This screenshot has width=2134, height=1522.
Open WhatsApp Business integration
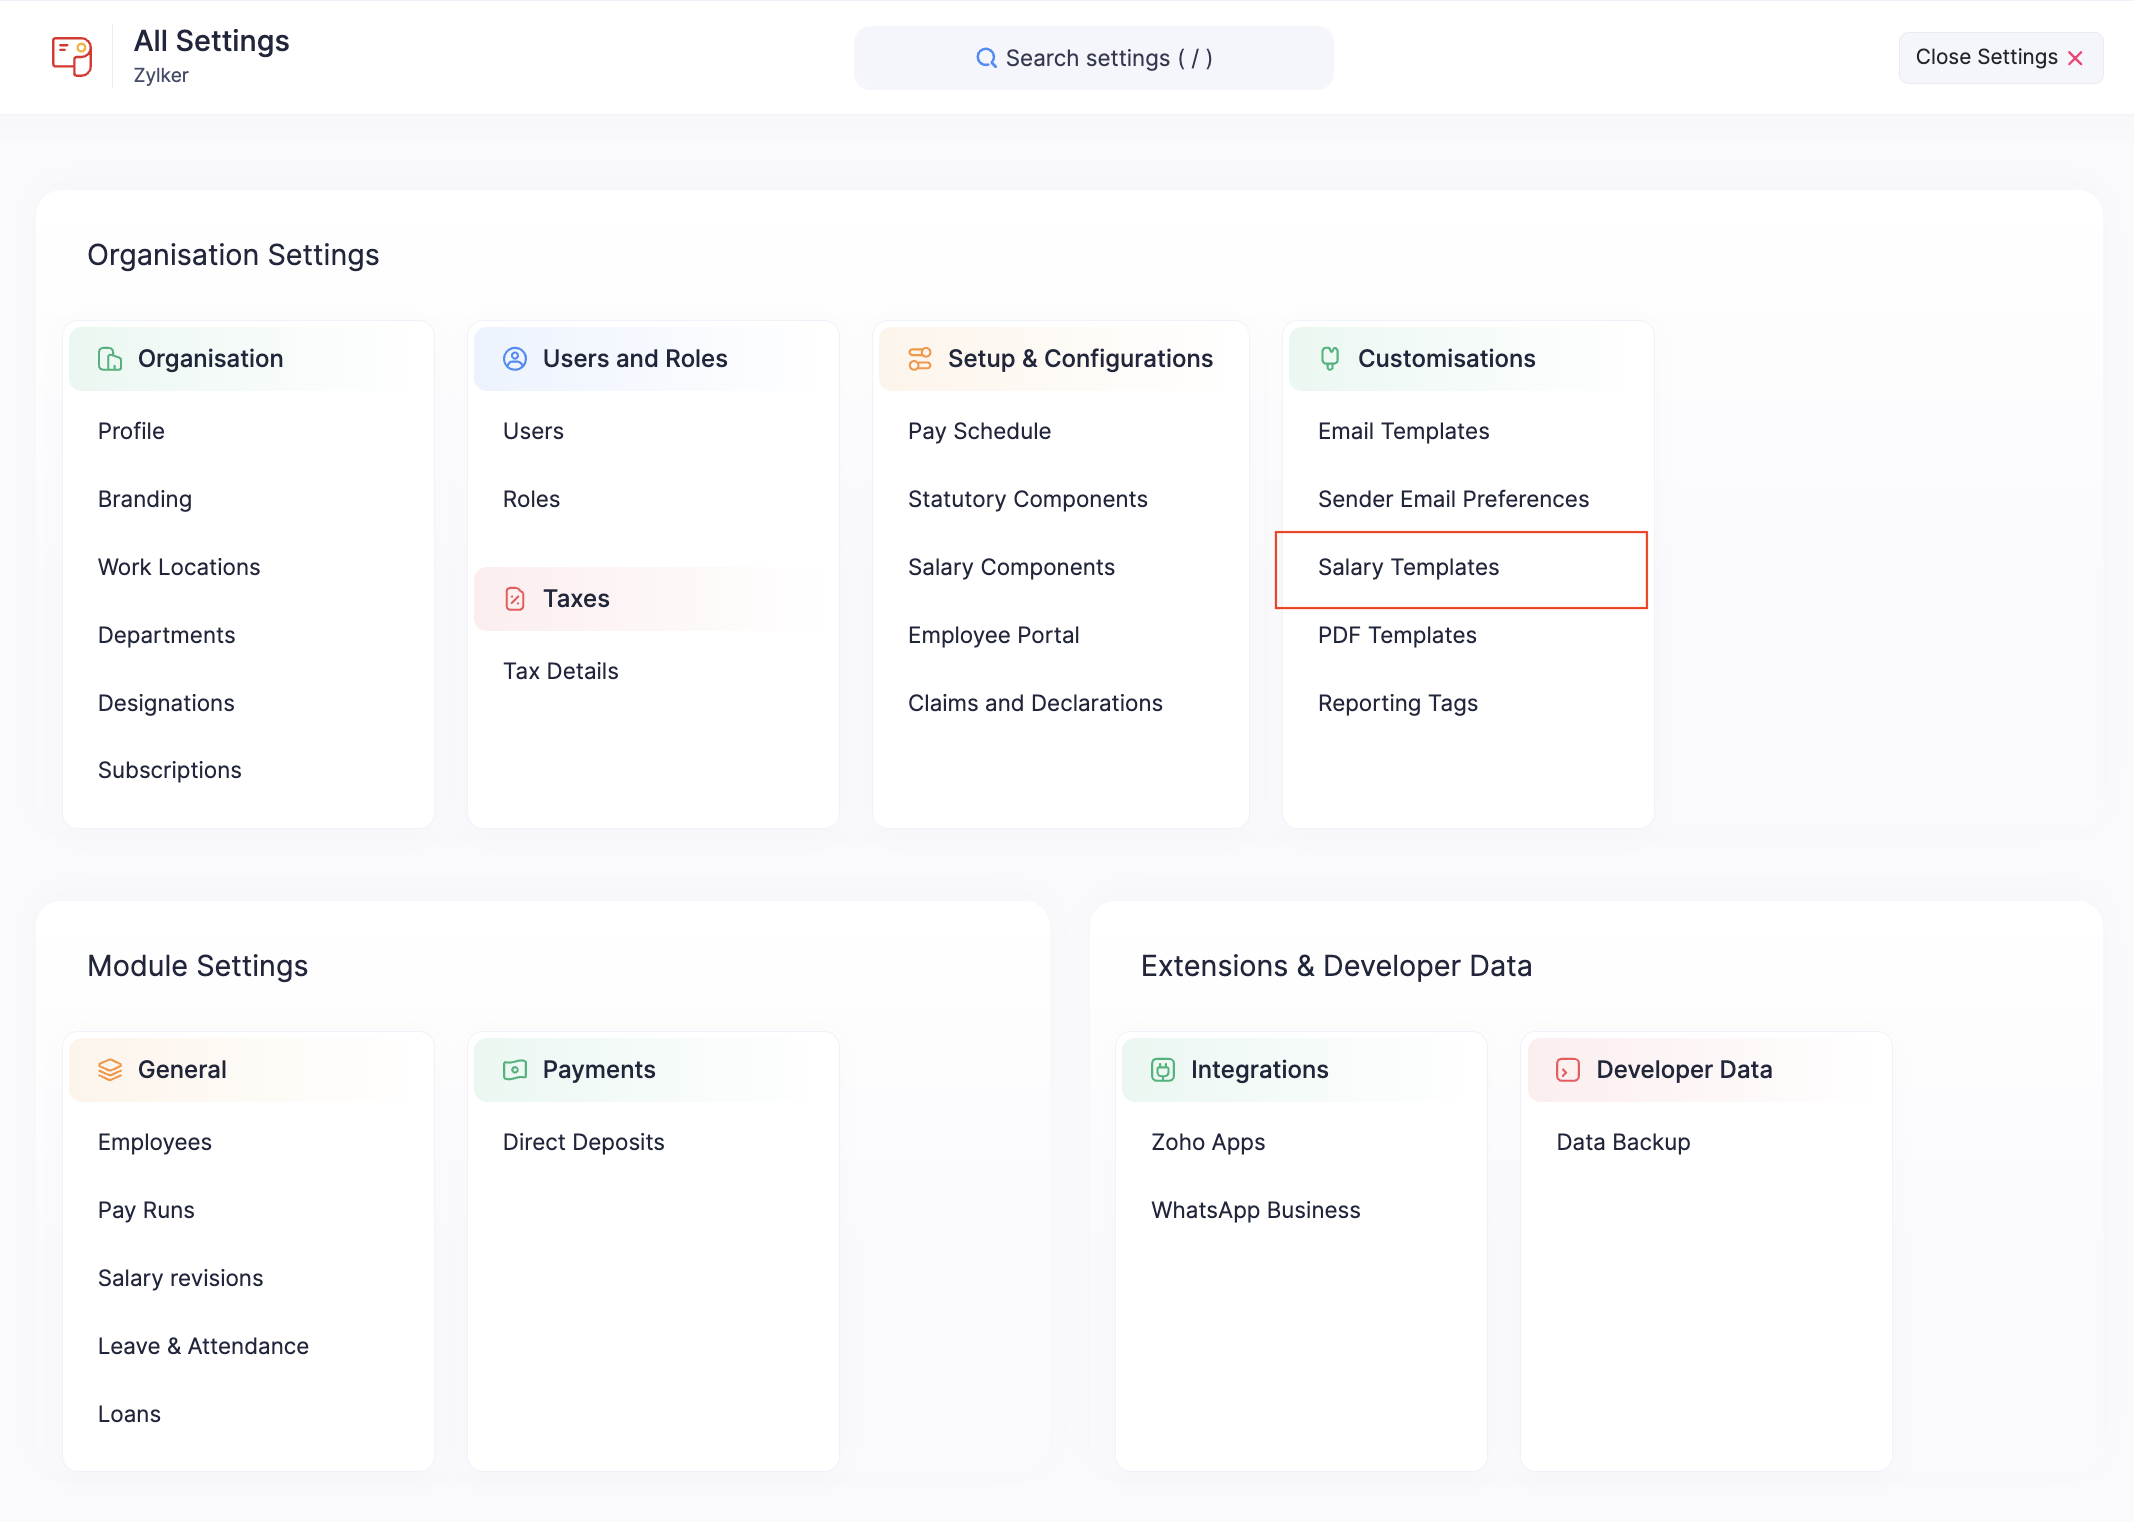pyautogui.click(x=1255, y=1211)
